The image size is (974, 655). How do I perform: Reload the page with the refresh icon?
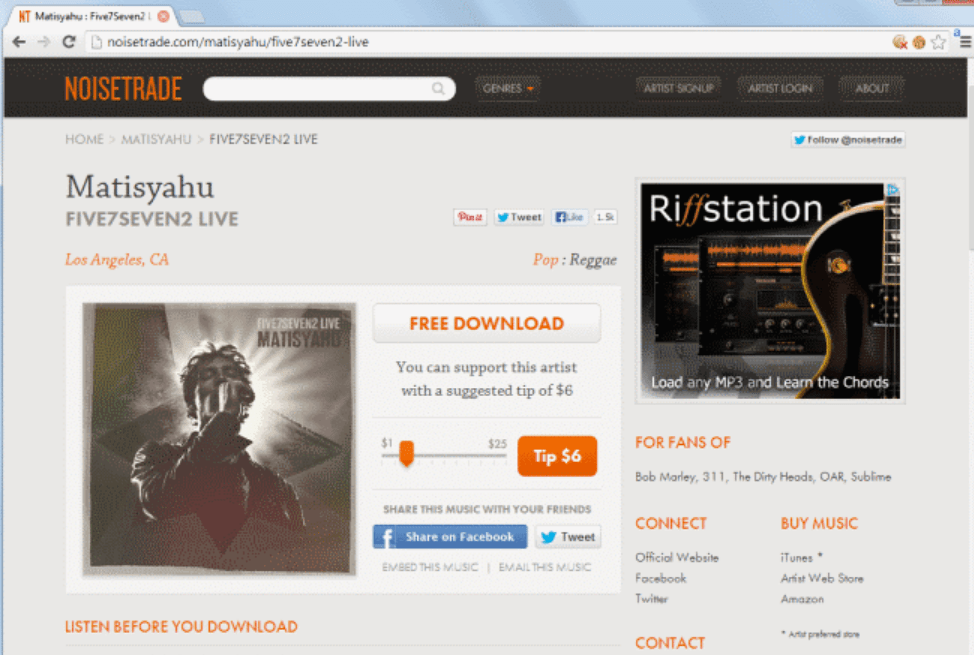[69, 42]
